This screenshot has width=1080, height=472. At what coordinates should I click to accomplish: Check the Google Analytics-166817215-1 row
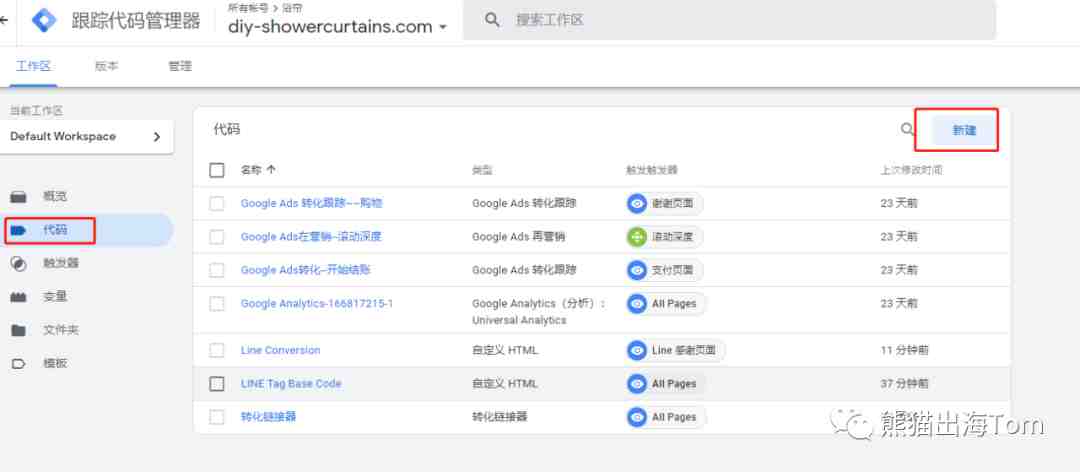click(217, 304)
